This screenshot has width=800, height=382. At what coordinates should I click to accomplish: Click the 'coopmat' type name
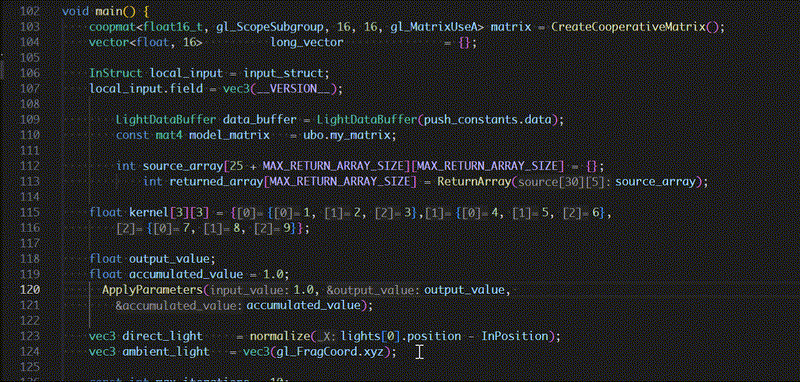tap(113, 27)
